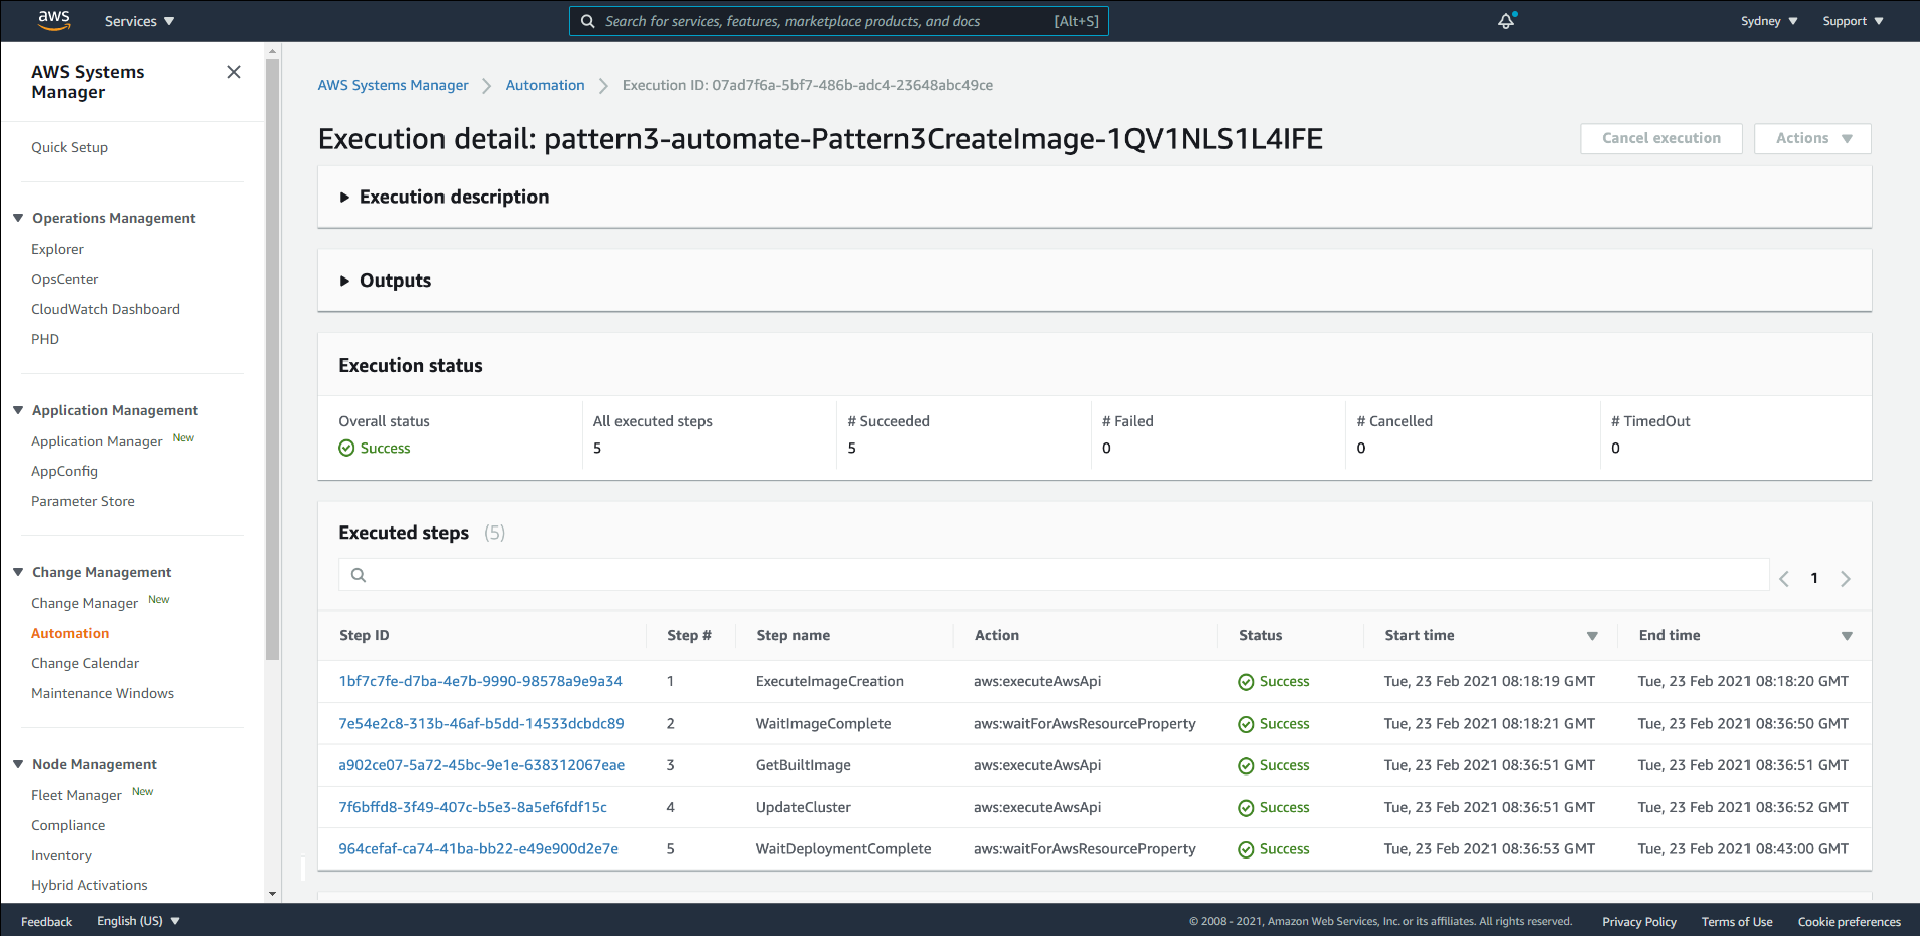Open Quick Setup in sidebar
The image size is (1920, 936).
click(69, 147)
